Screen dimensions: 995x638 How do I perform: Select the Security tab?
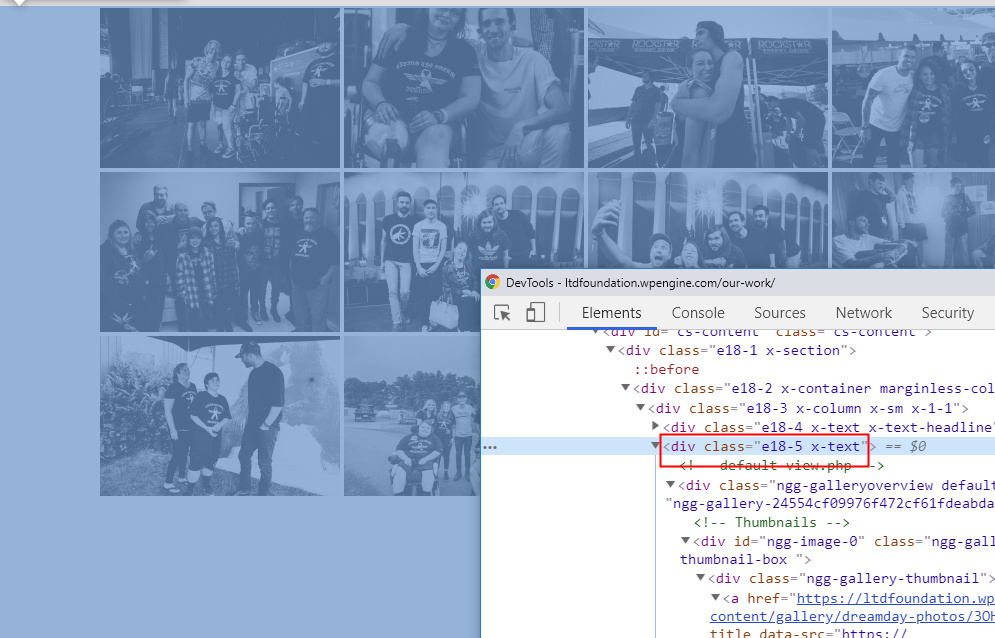(x=947, y=313)
